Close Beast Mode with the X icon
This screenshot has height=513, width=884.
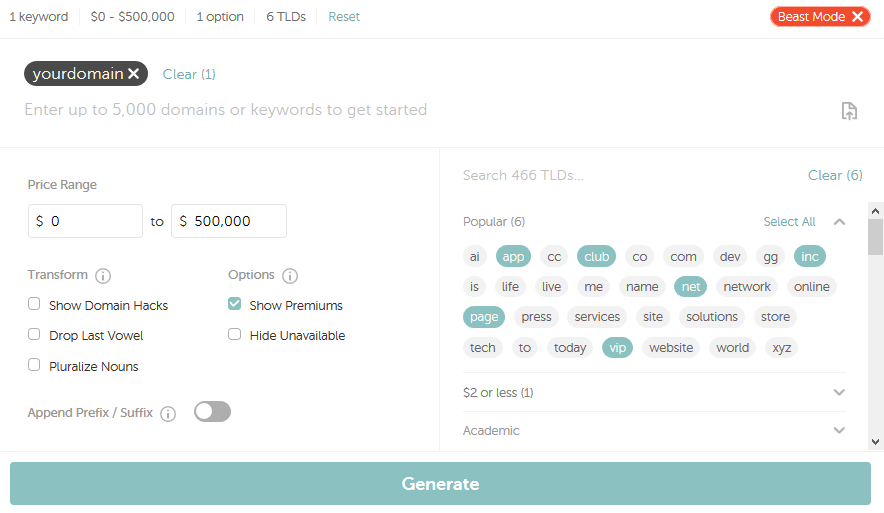click(x=858, y=17)
